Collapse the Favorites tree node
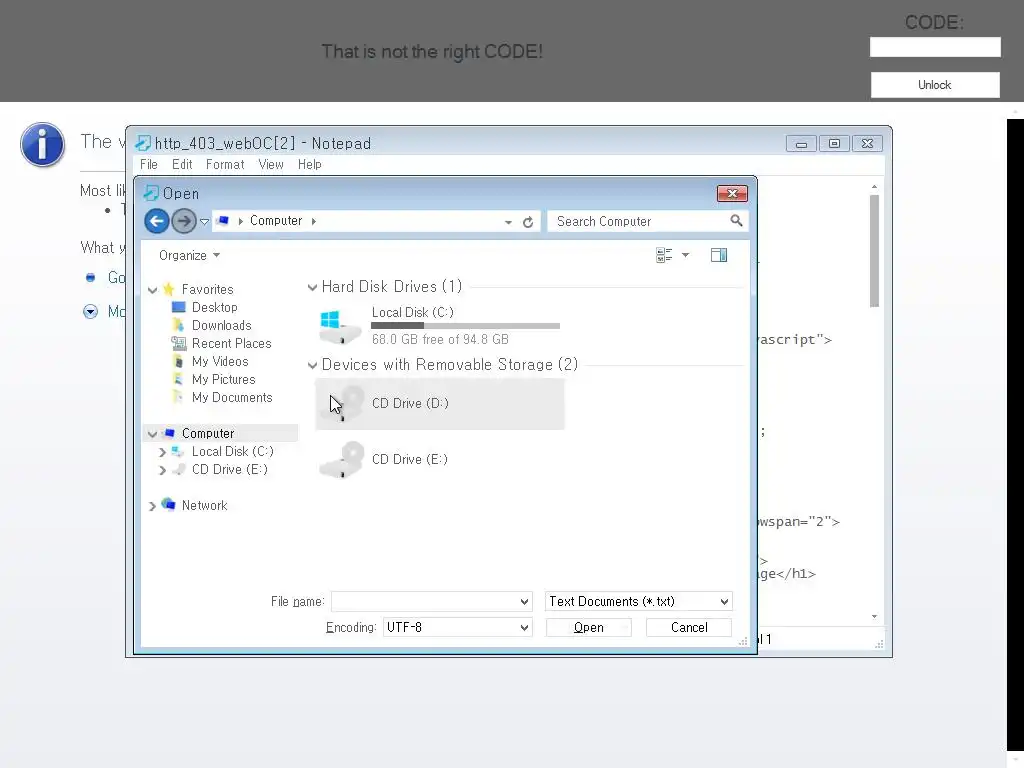This screenshot has width=1024, height=768. tap(152, 290)
